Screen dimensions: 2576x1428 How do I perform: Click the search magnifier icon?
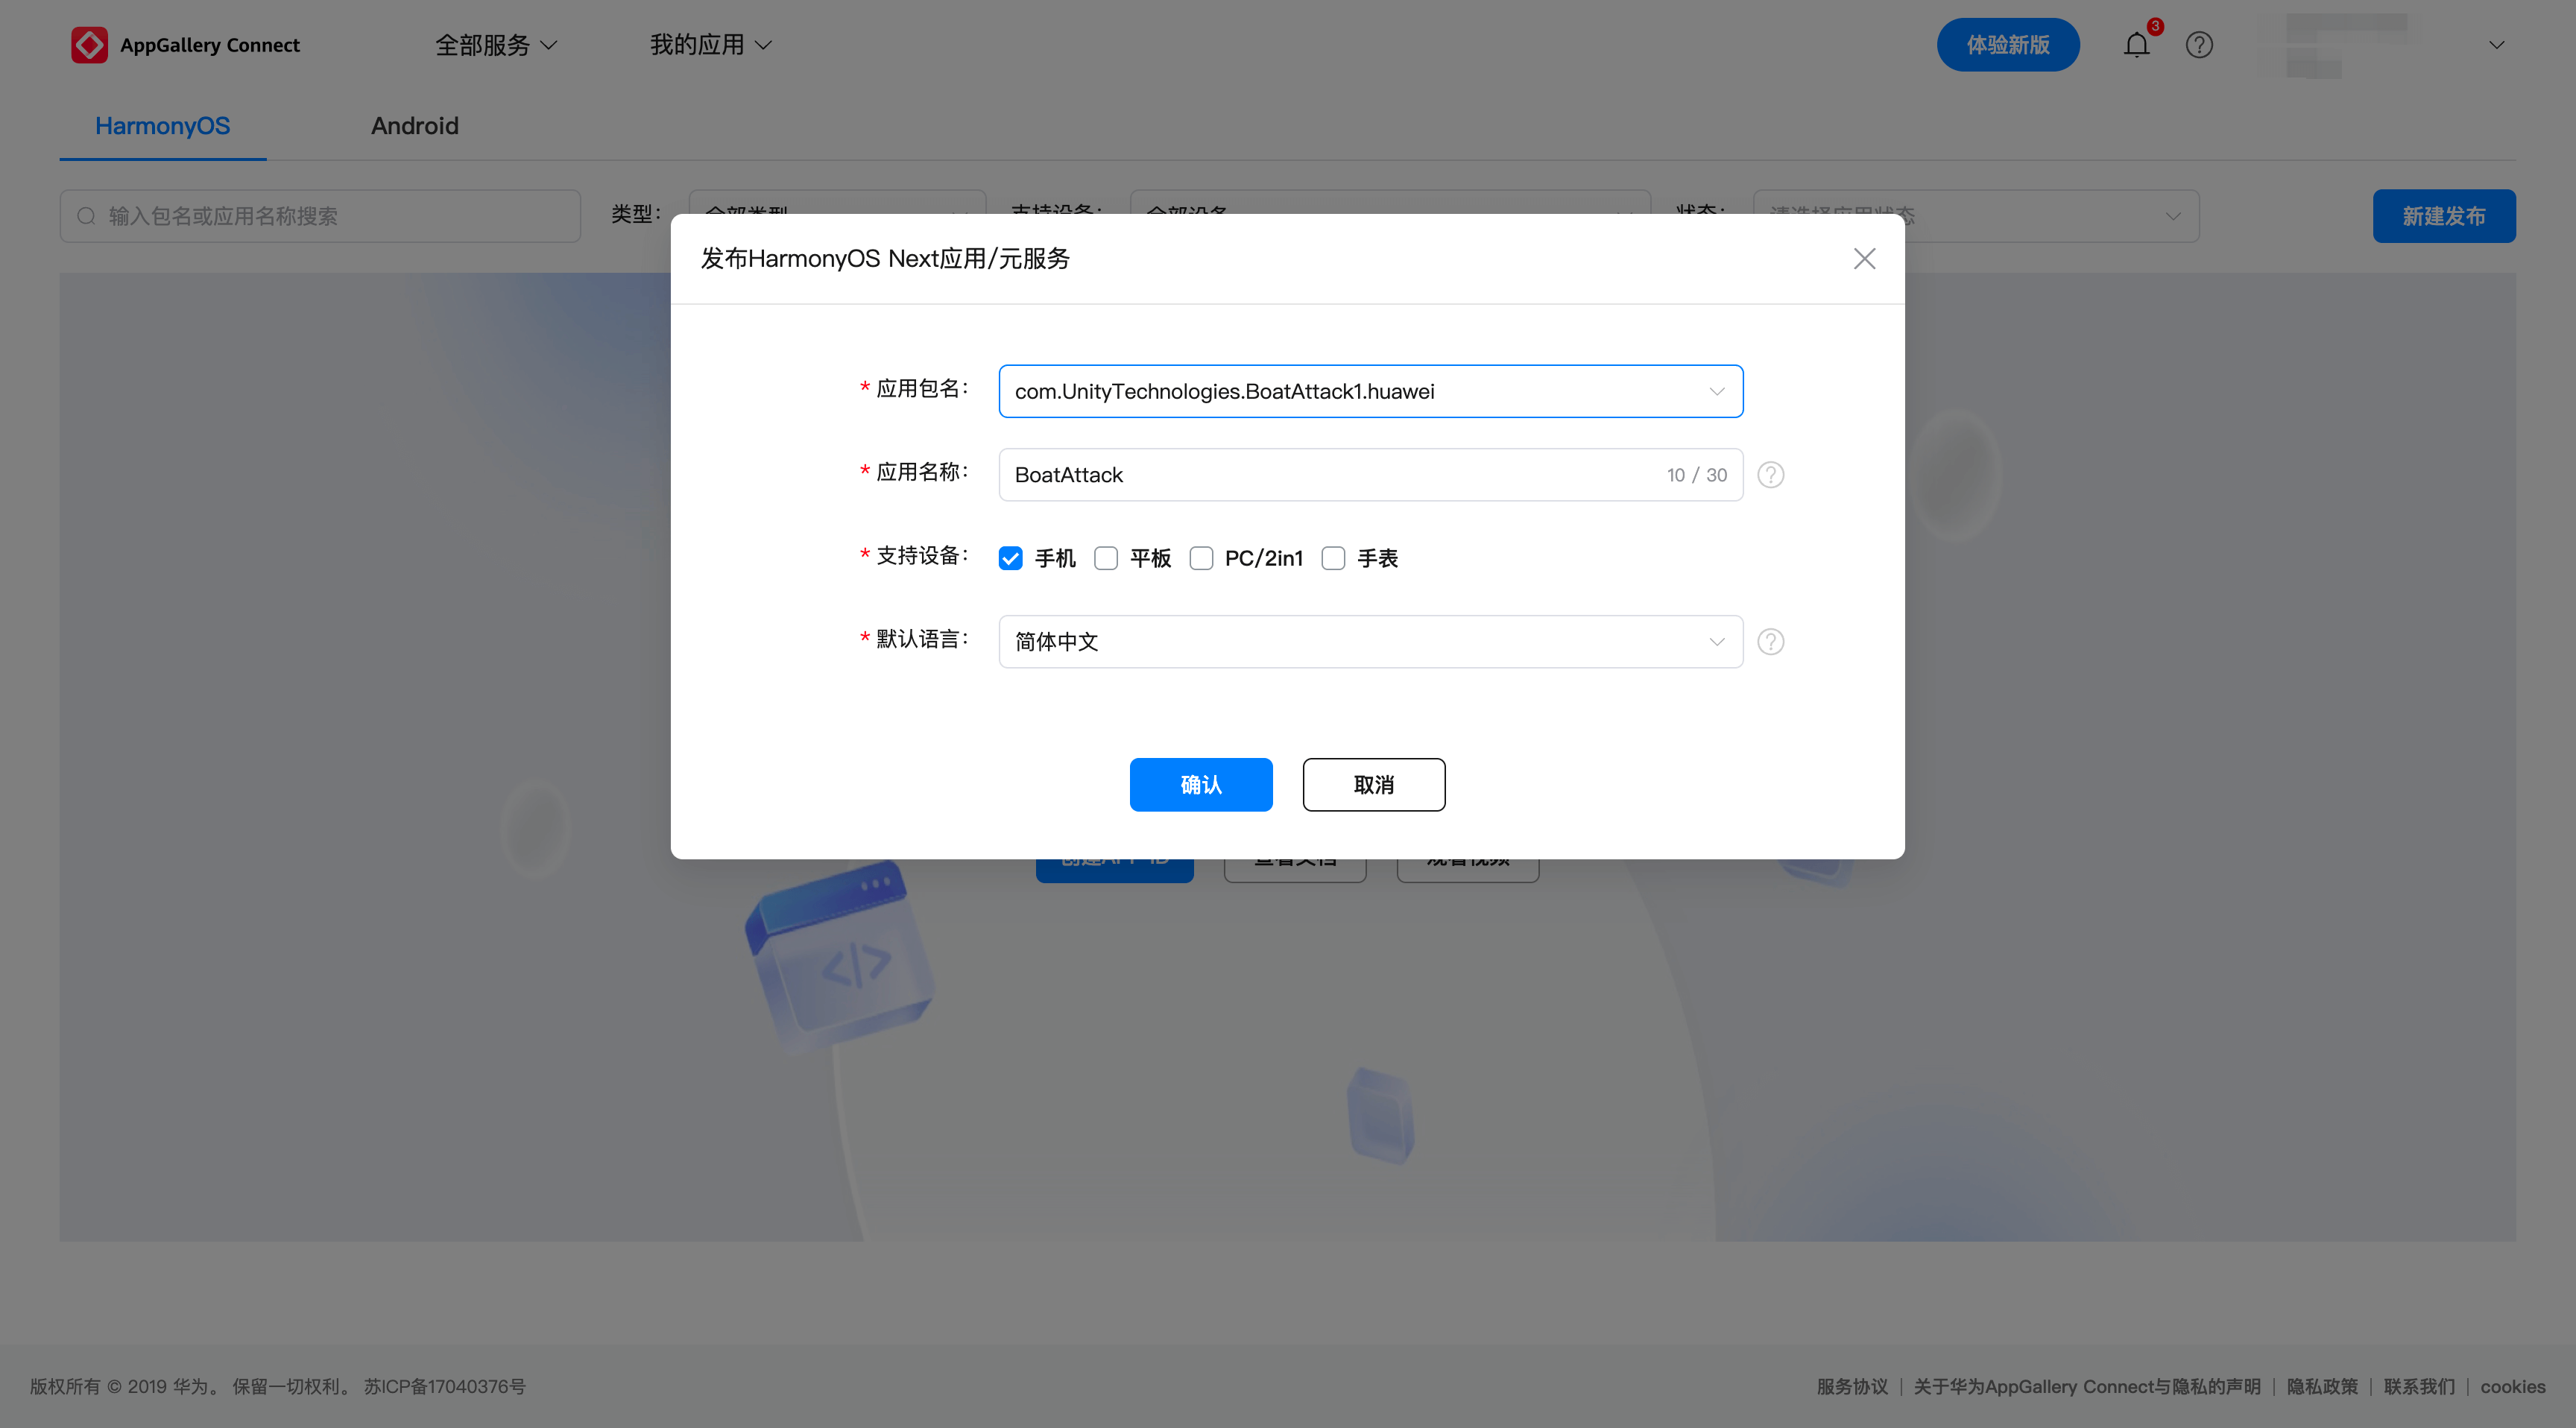[87, 216]
